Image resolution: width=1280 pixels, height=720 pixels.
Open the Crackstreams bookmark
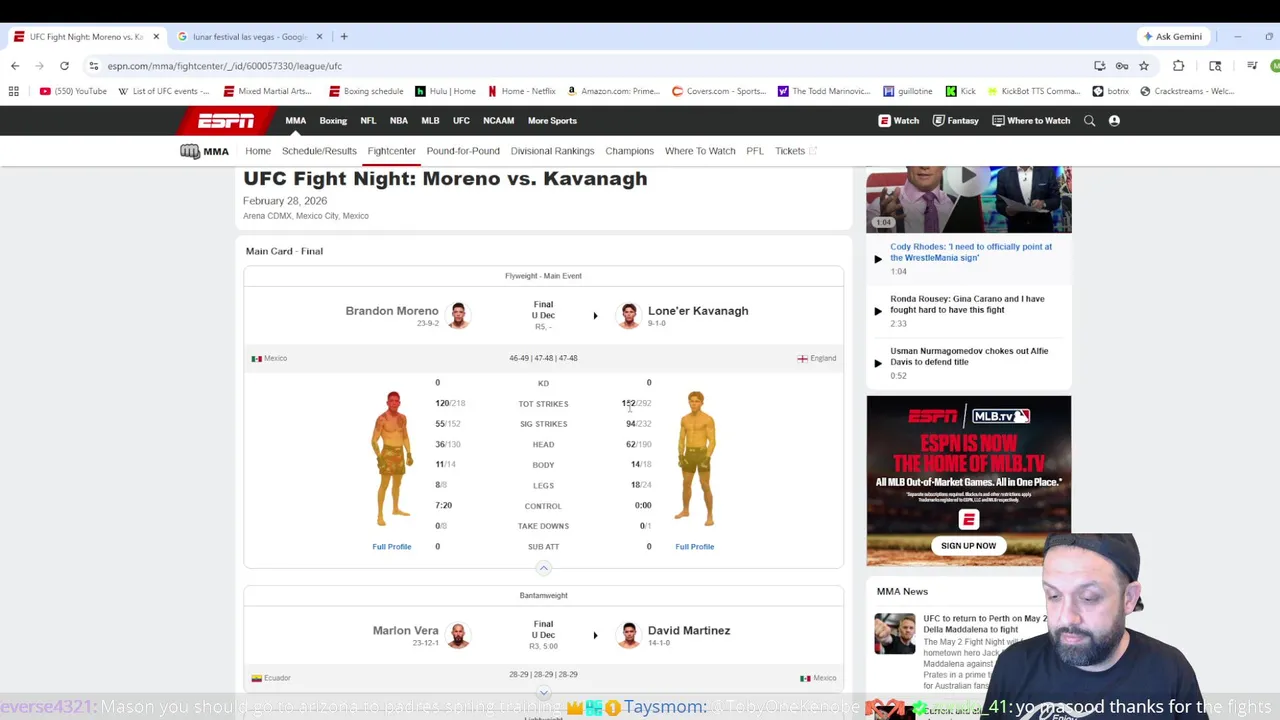pos(1187,91)
